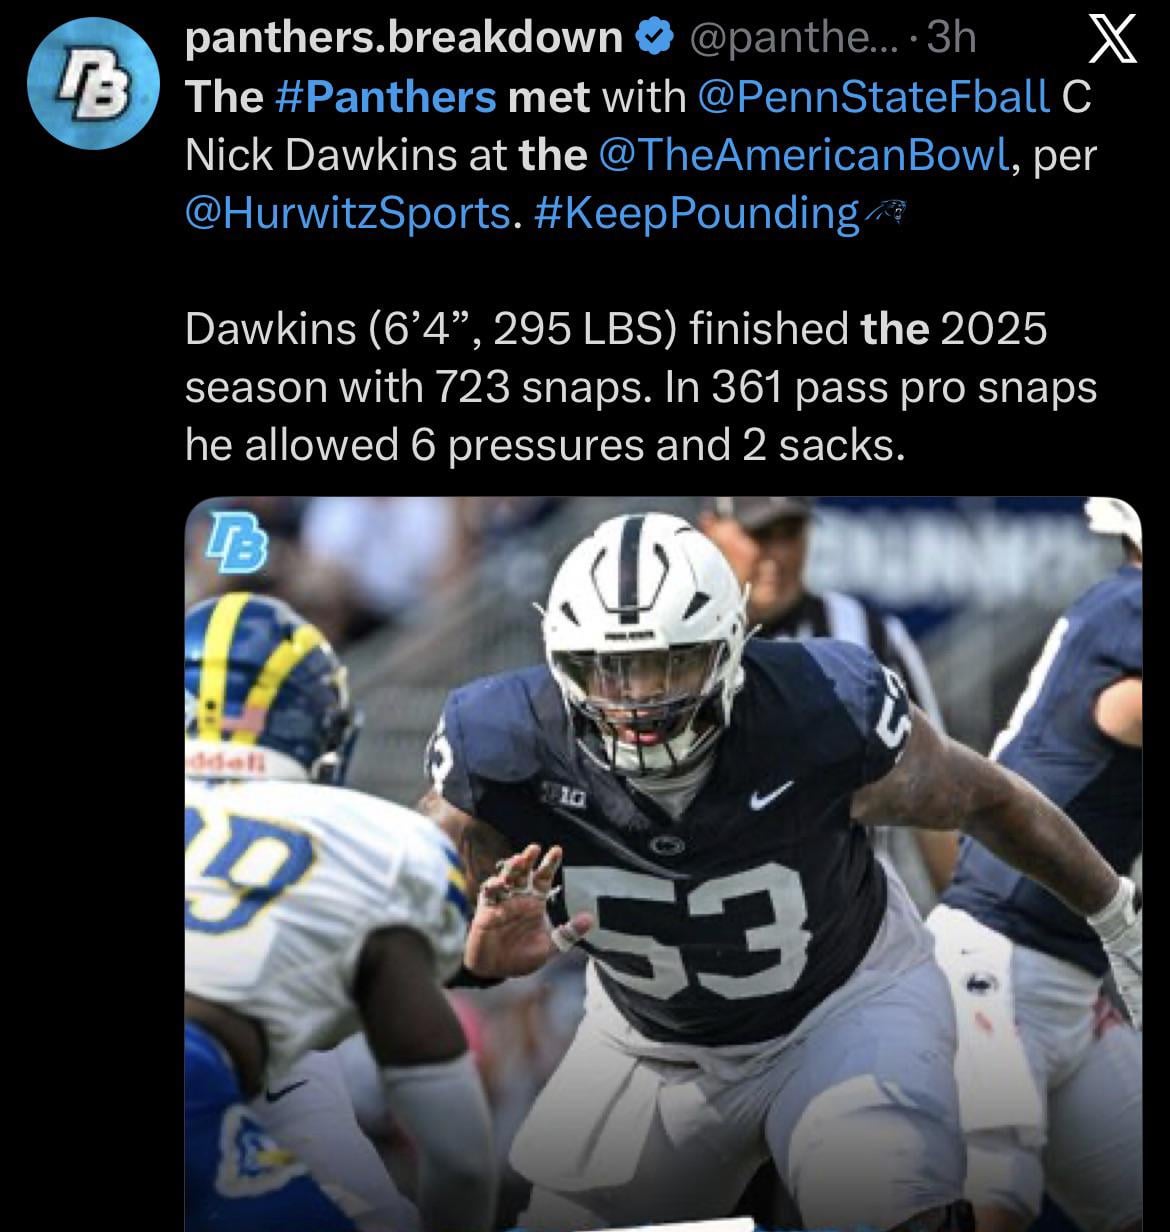Tap the blue verified badge
This screenshot has height=1232, width=1170.
click(x=652, y=38)
